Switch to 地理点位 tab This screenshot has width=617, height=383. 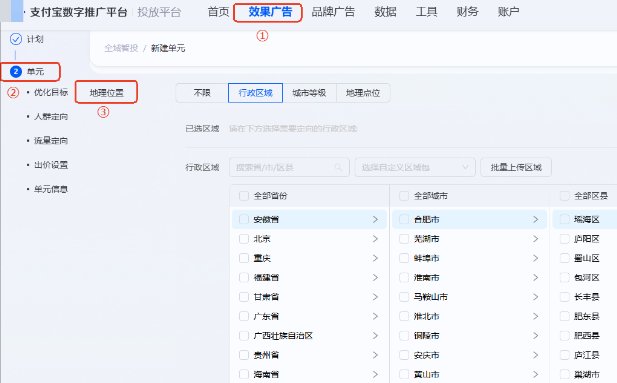(363, 93)
